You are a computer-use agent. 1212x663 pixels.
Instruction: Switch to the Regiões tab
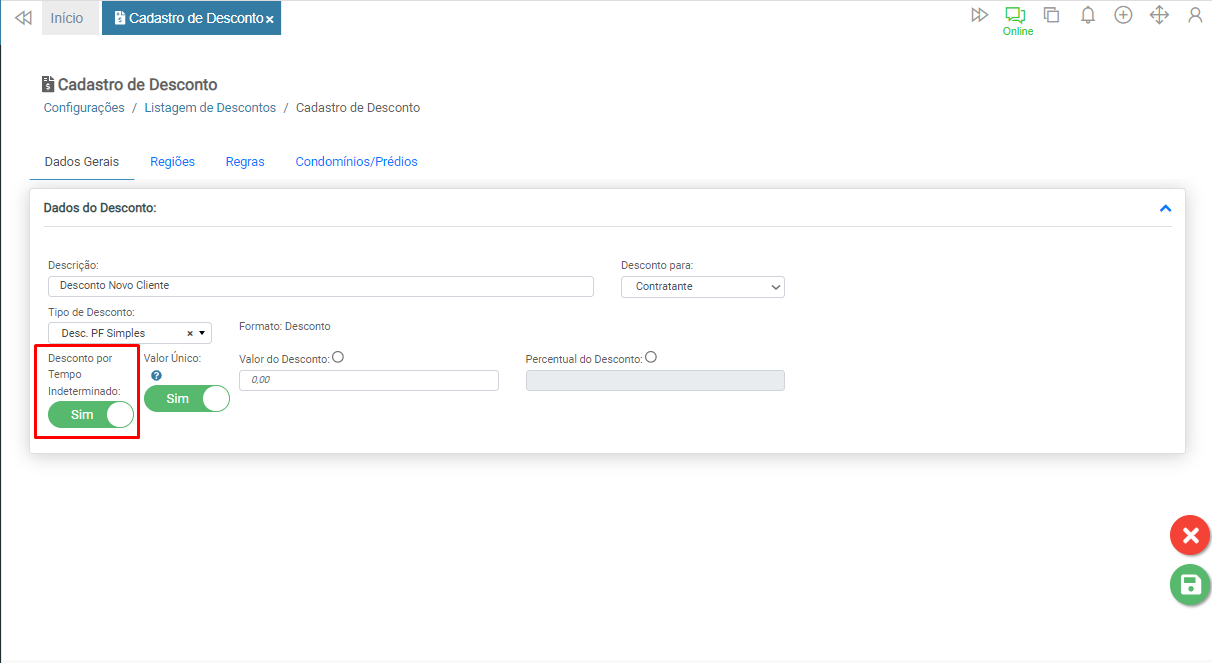pyautogui.click(x=172, y=161)
